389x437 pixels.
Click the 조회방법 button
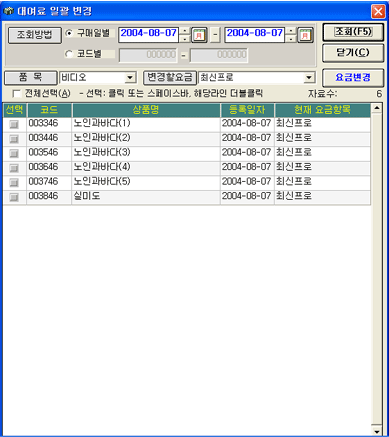35,35
